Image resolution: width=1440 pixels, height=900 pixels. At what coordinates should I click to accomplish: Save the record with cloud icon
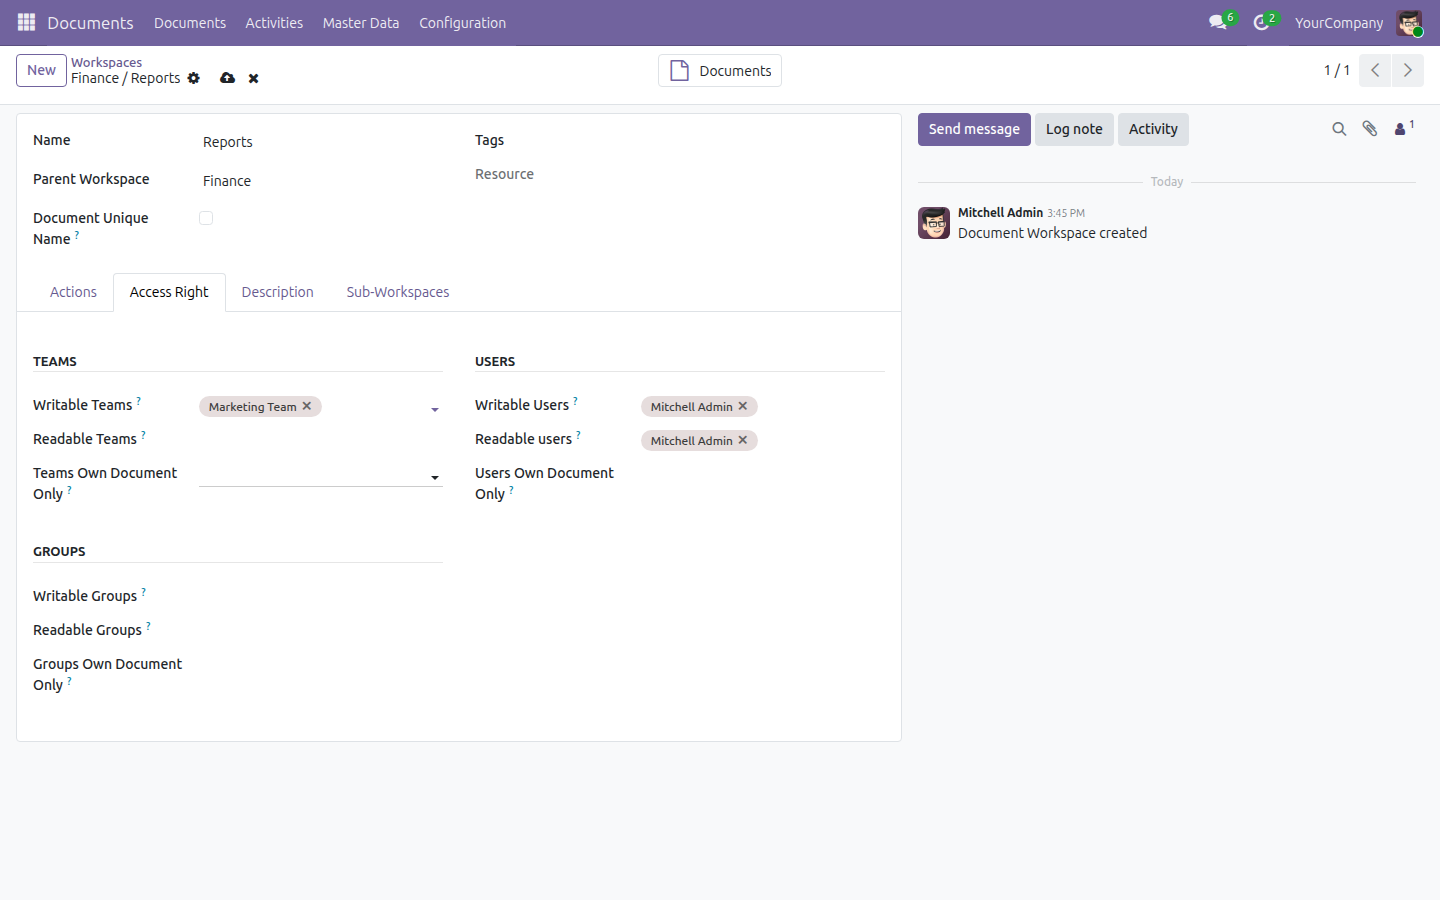click(x=228, y=78)
